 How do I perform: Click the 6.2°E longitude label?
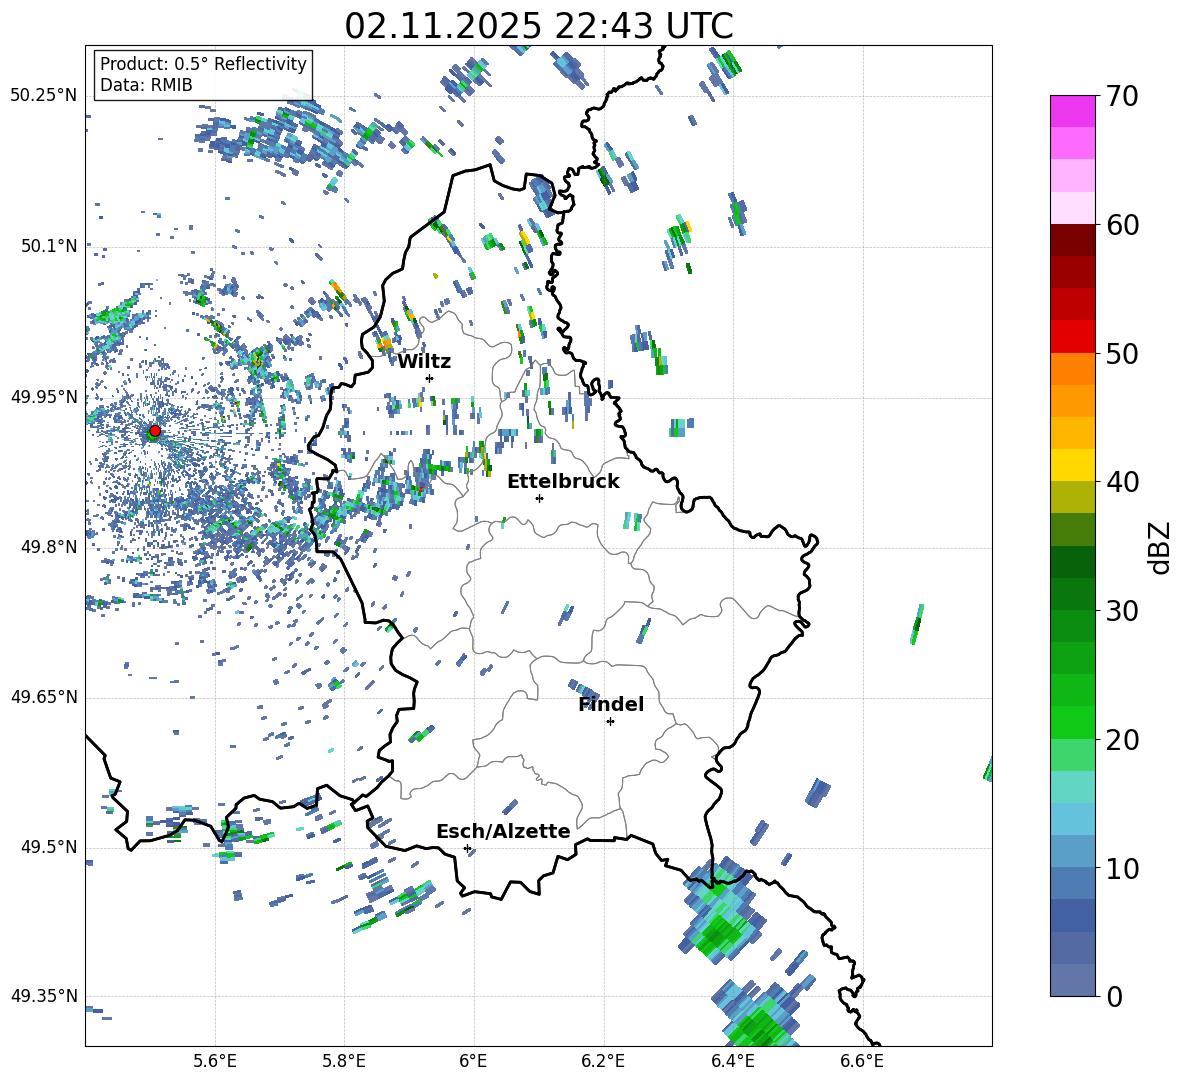[x=603, y=1061]
